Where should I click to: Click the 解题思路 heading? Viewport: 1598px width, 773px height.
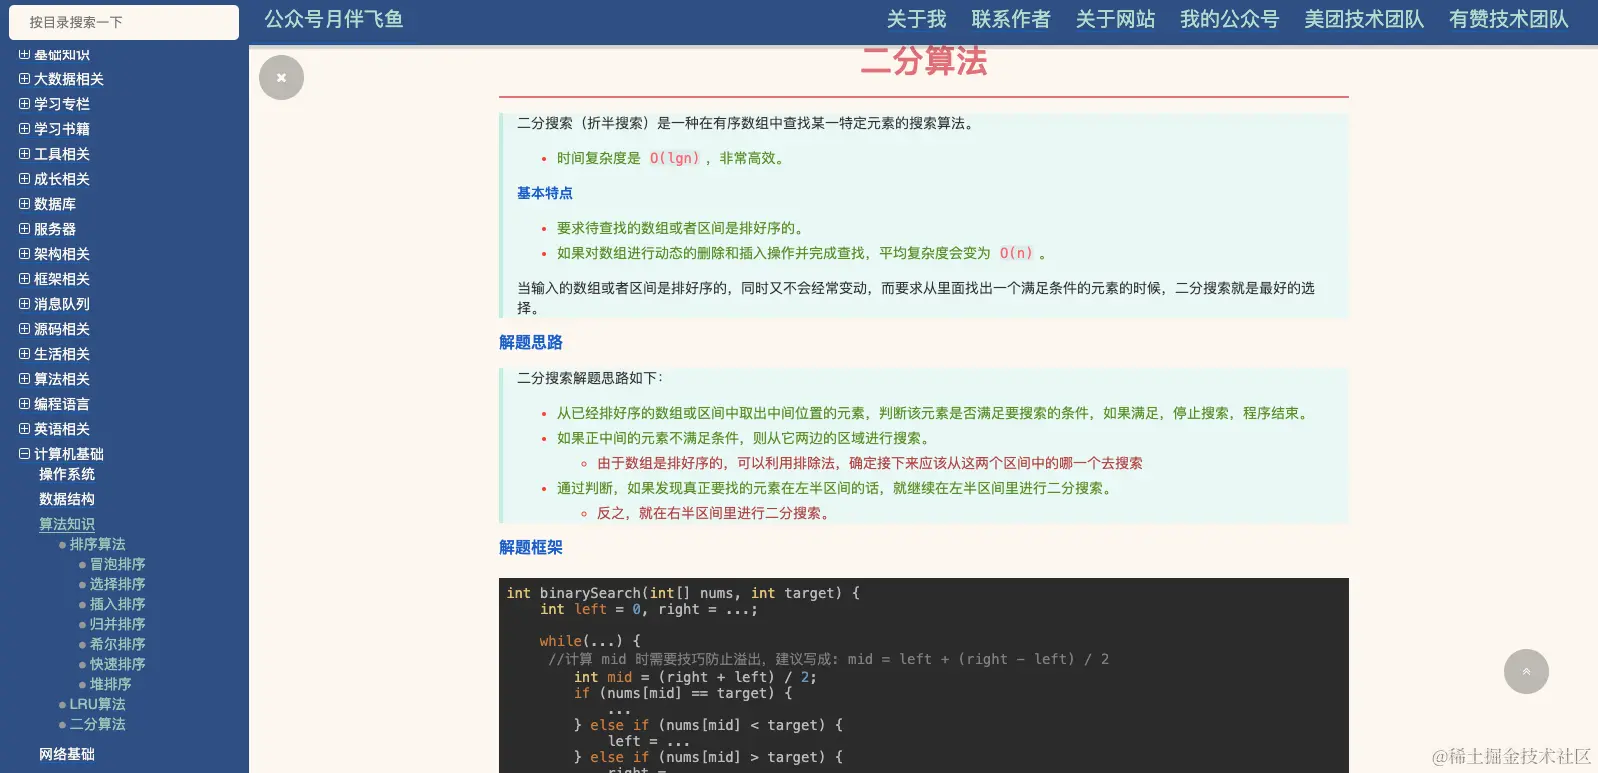pos(531,342)
